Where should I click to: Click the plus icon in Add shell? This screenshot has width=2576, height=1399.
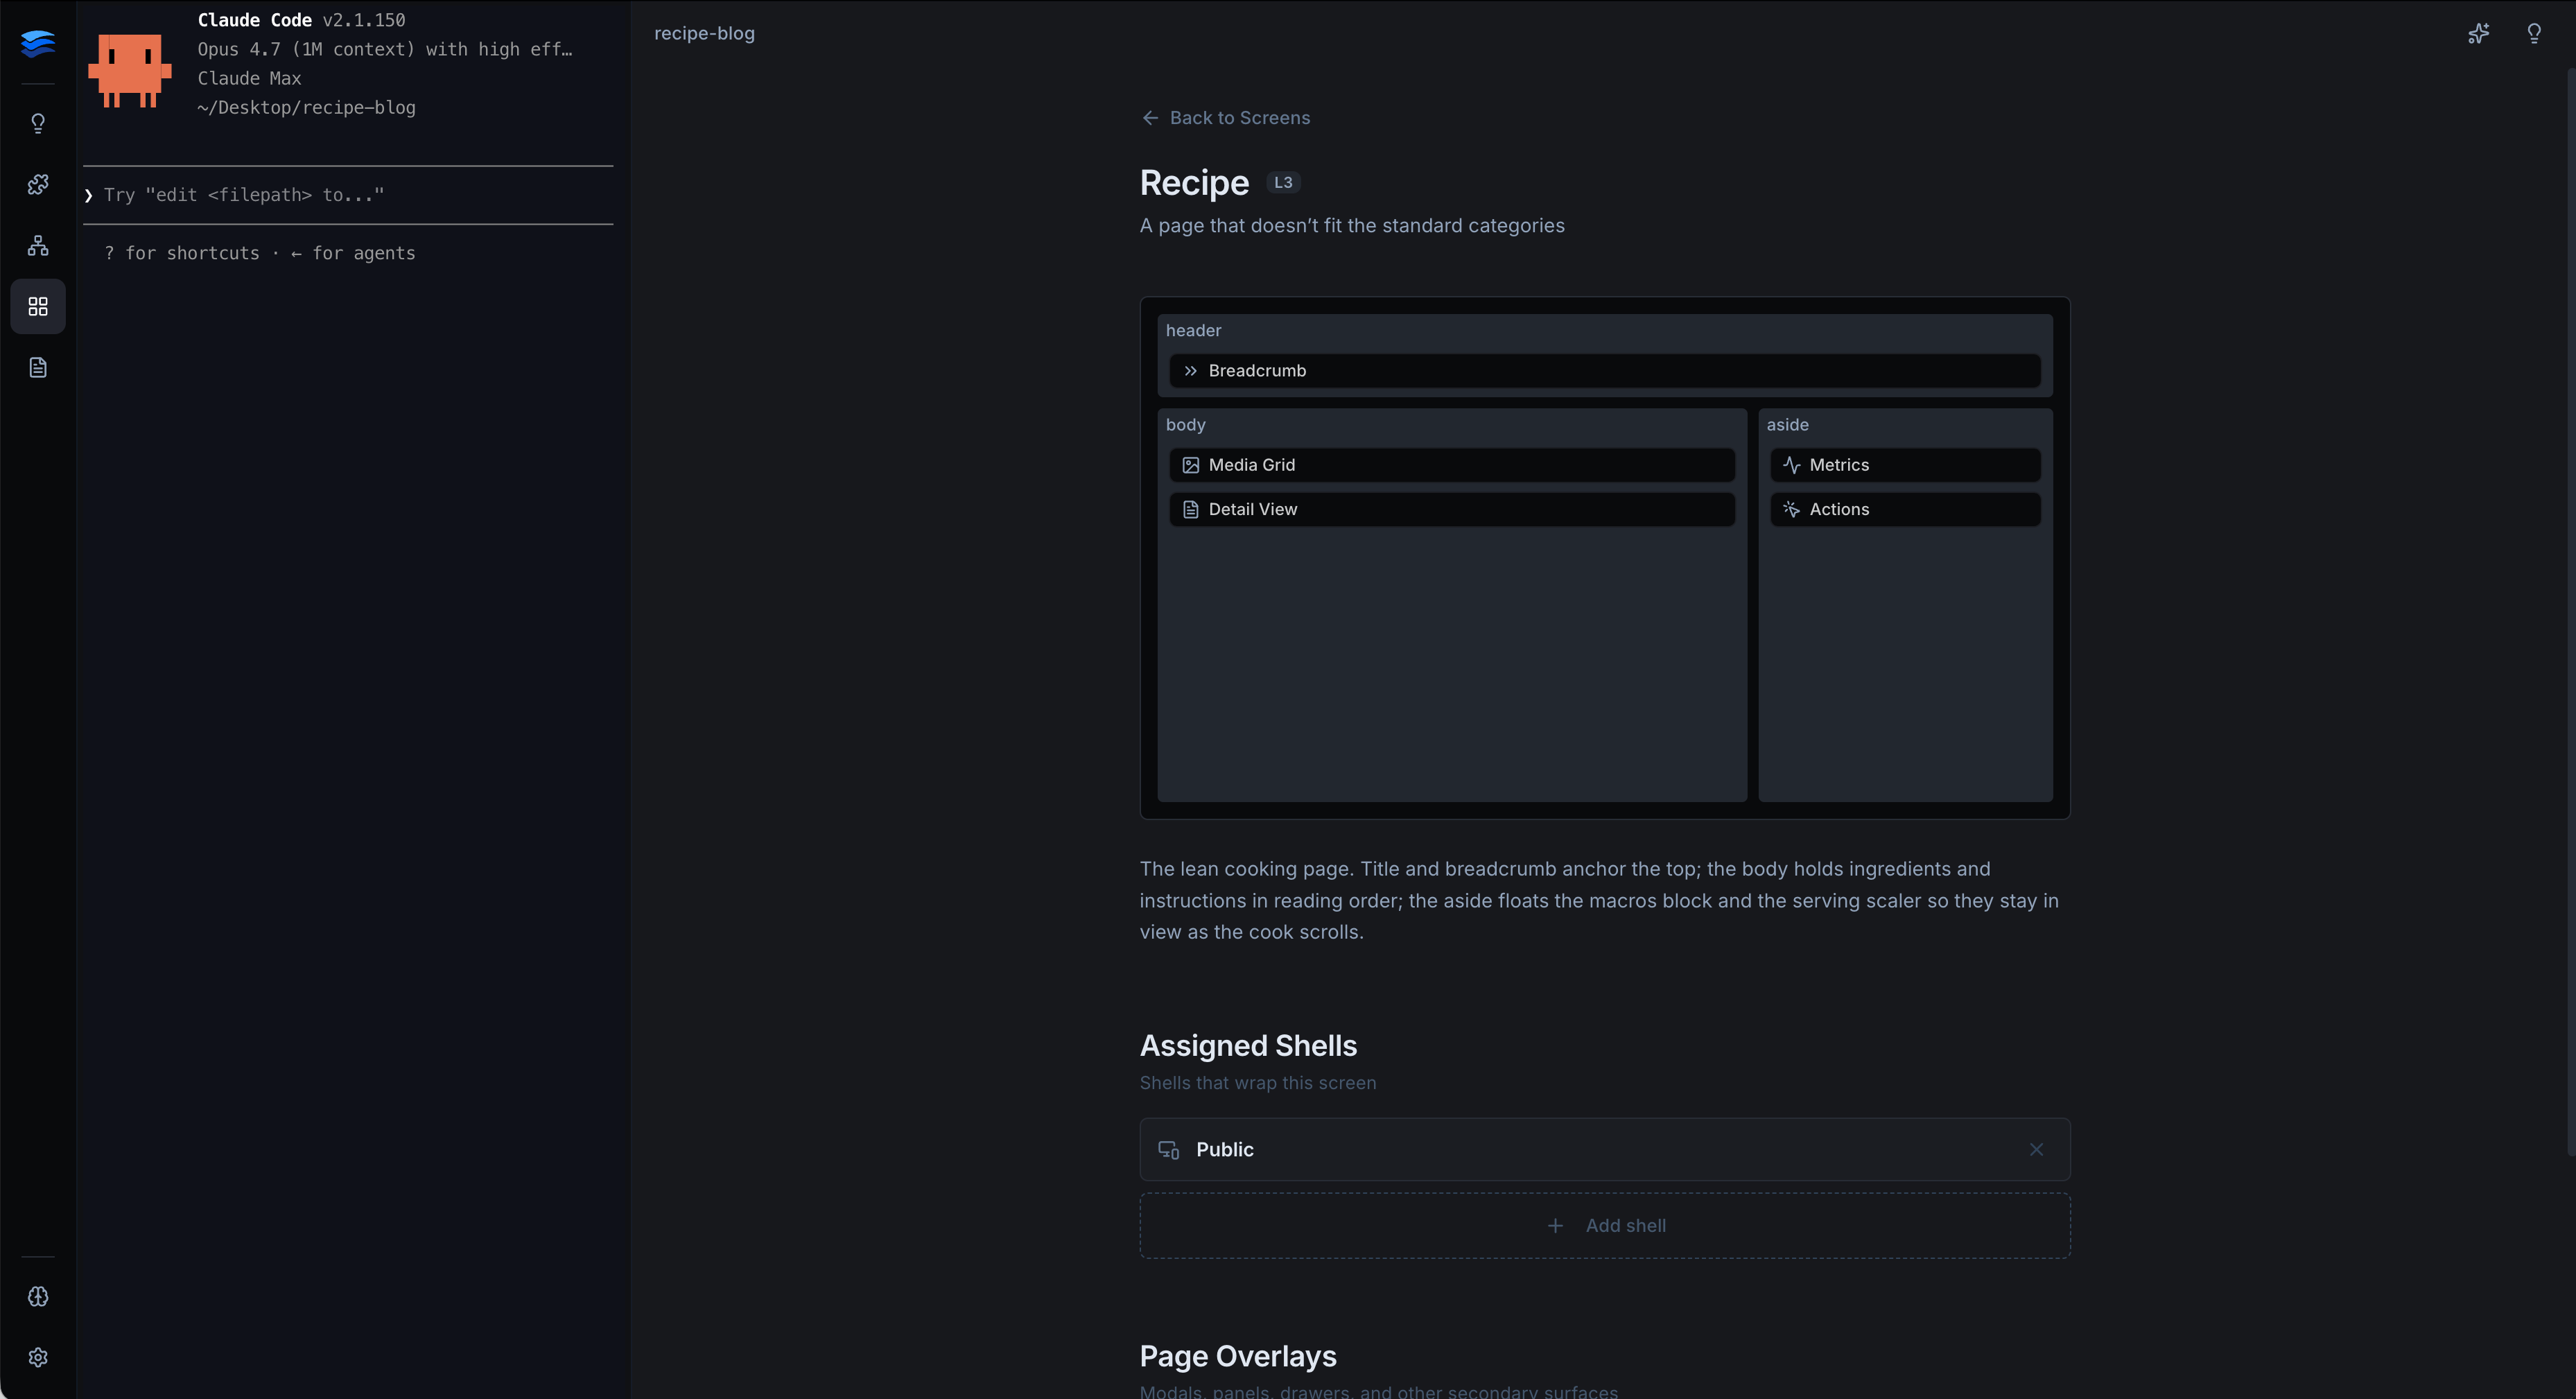1555,1226
